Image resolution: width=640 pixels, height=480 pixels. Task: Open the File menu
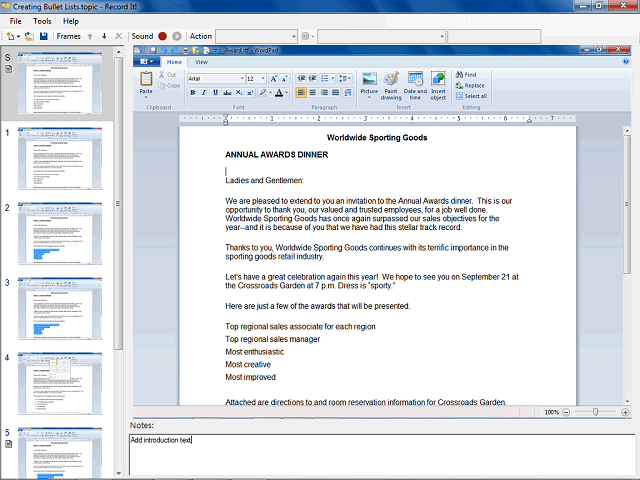pos(16,21)
